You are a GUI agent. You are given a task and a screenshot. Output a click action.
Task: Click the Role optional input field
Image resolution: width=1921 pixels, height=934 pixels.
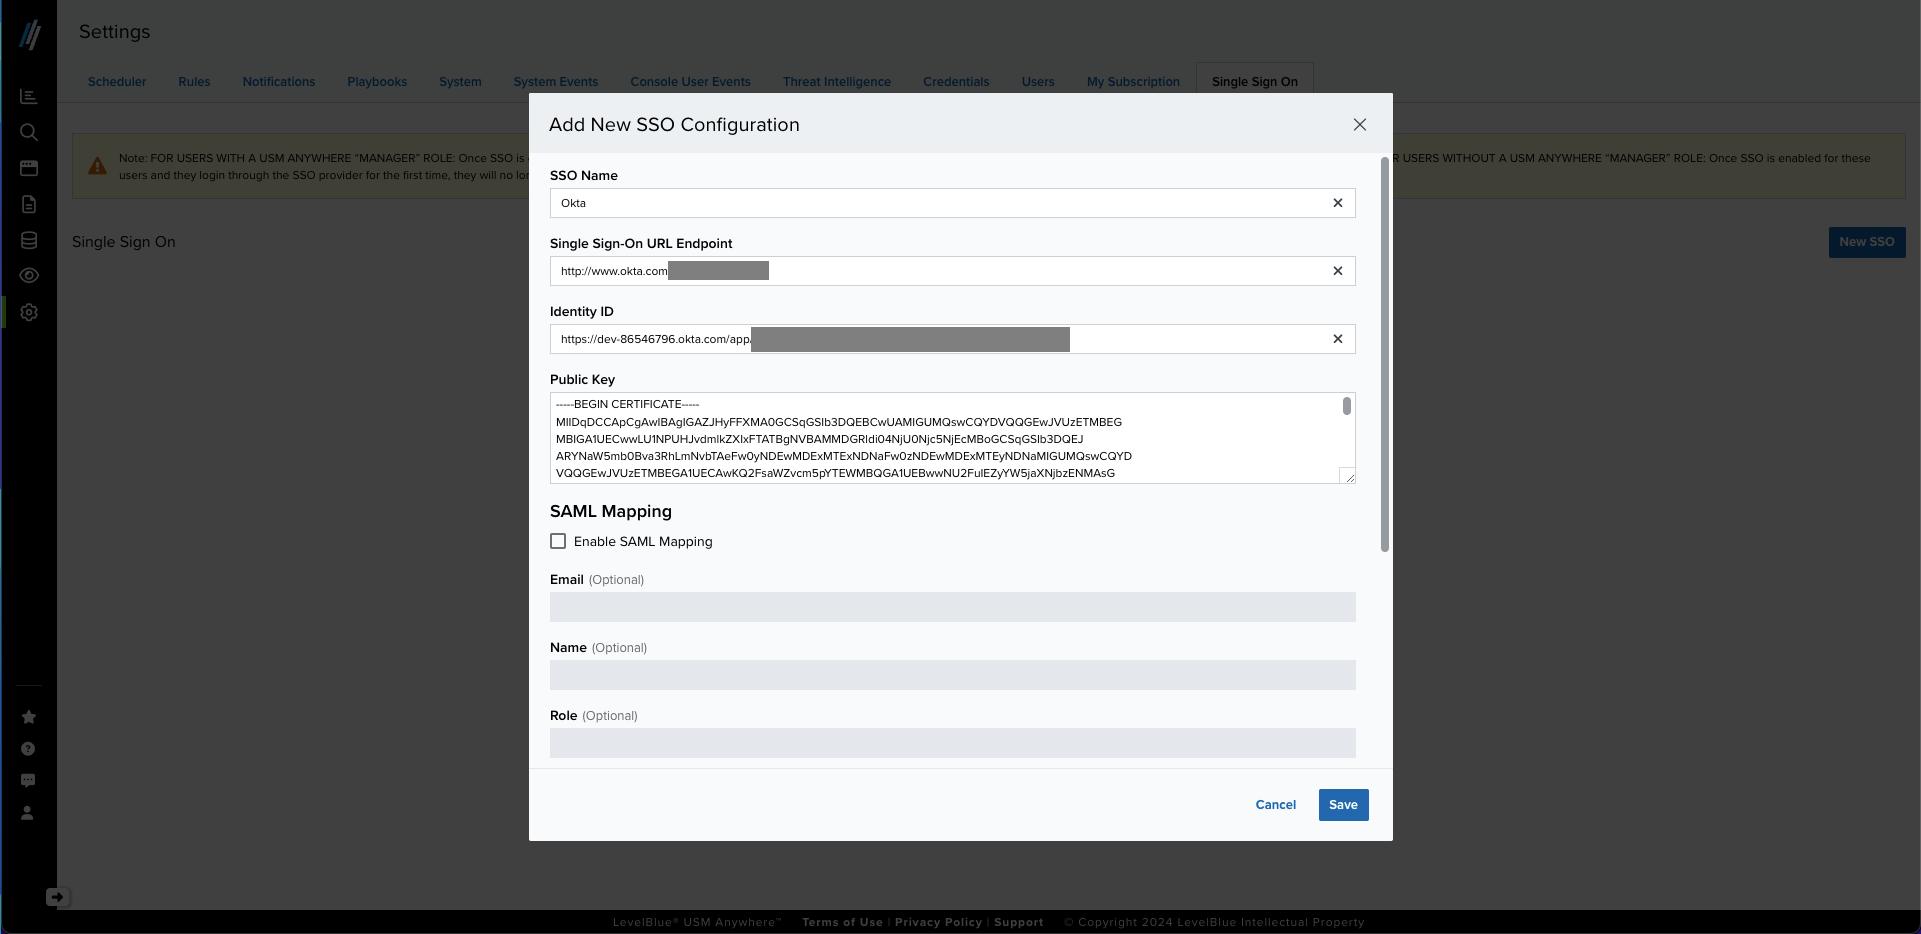coord(953,743)
